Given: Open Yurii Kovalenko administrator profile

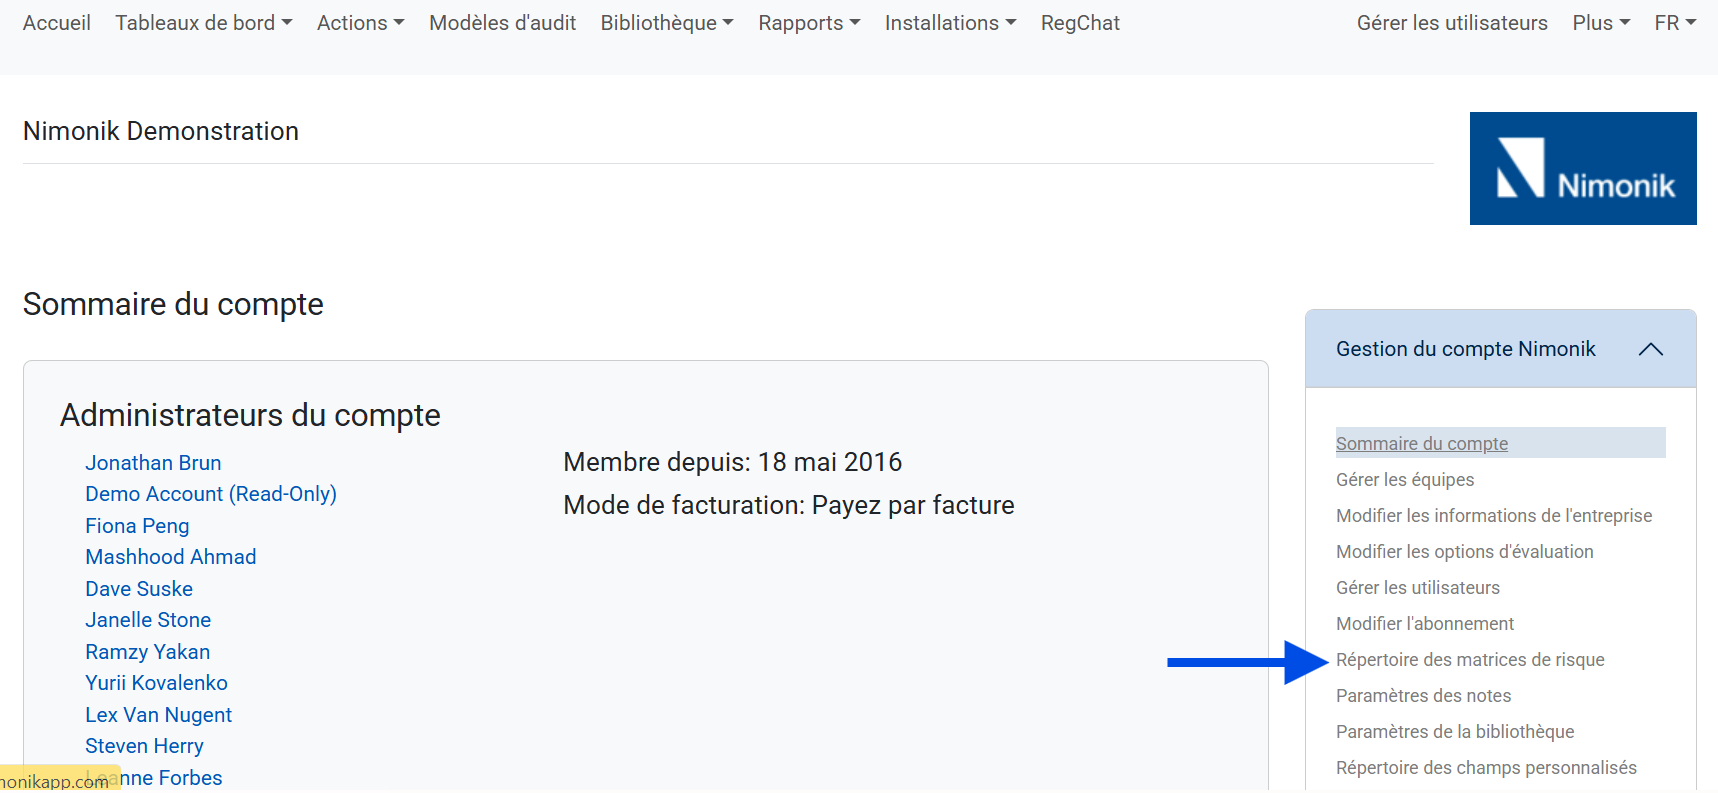Looking at the screenshot, I should (x=157, y=683).
